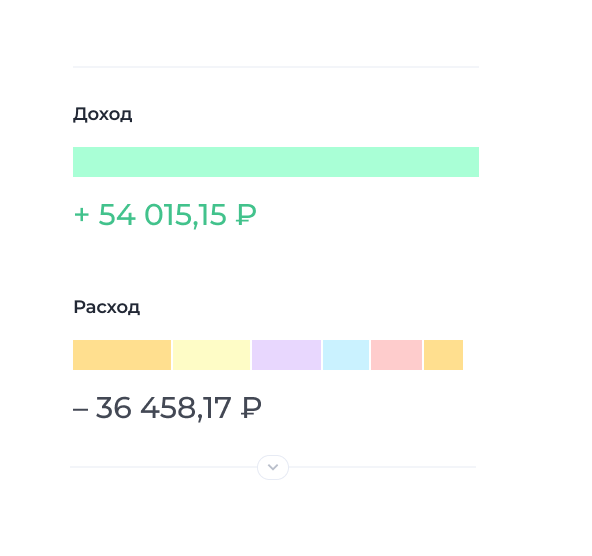Click the minus sign before expense amount
Viewport: 592px width, 556px height.
point(80,409)
